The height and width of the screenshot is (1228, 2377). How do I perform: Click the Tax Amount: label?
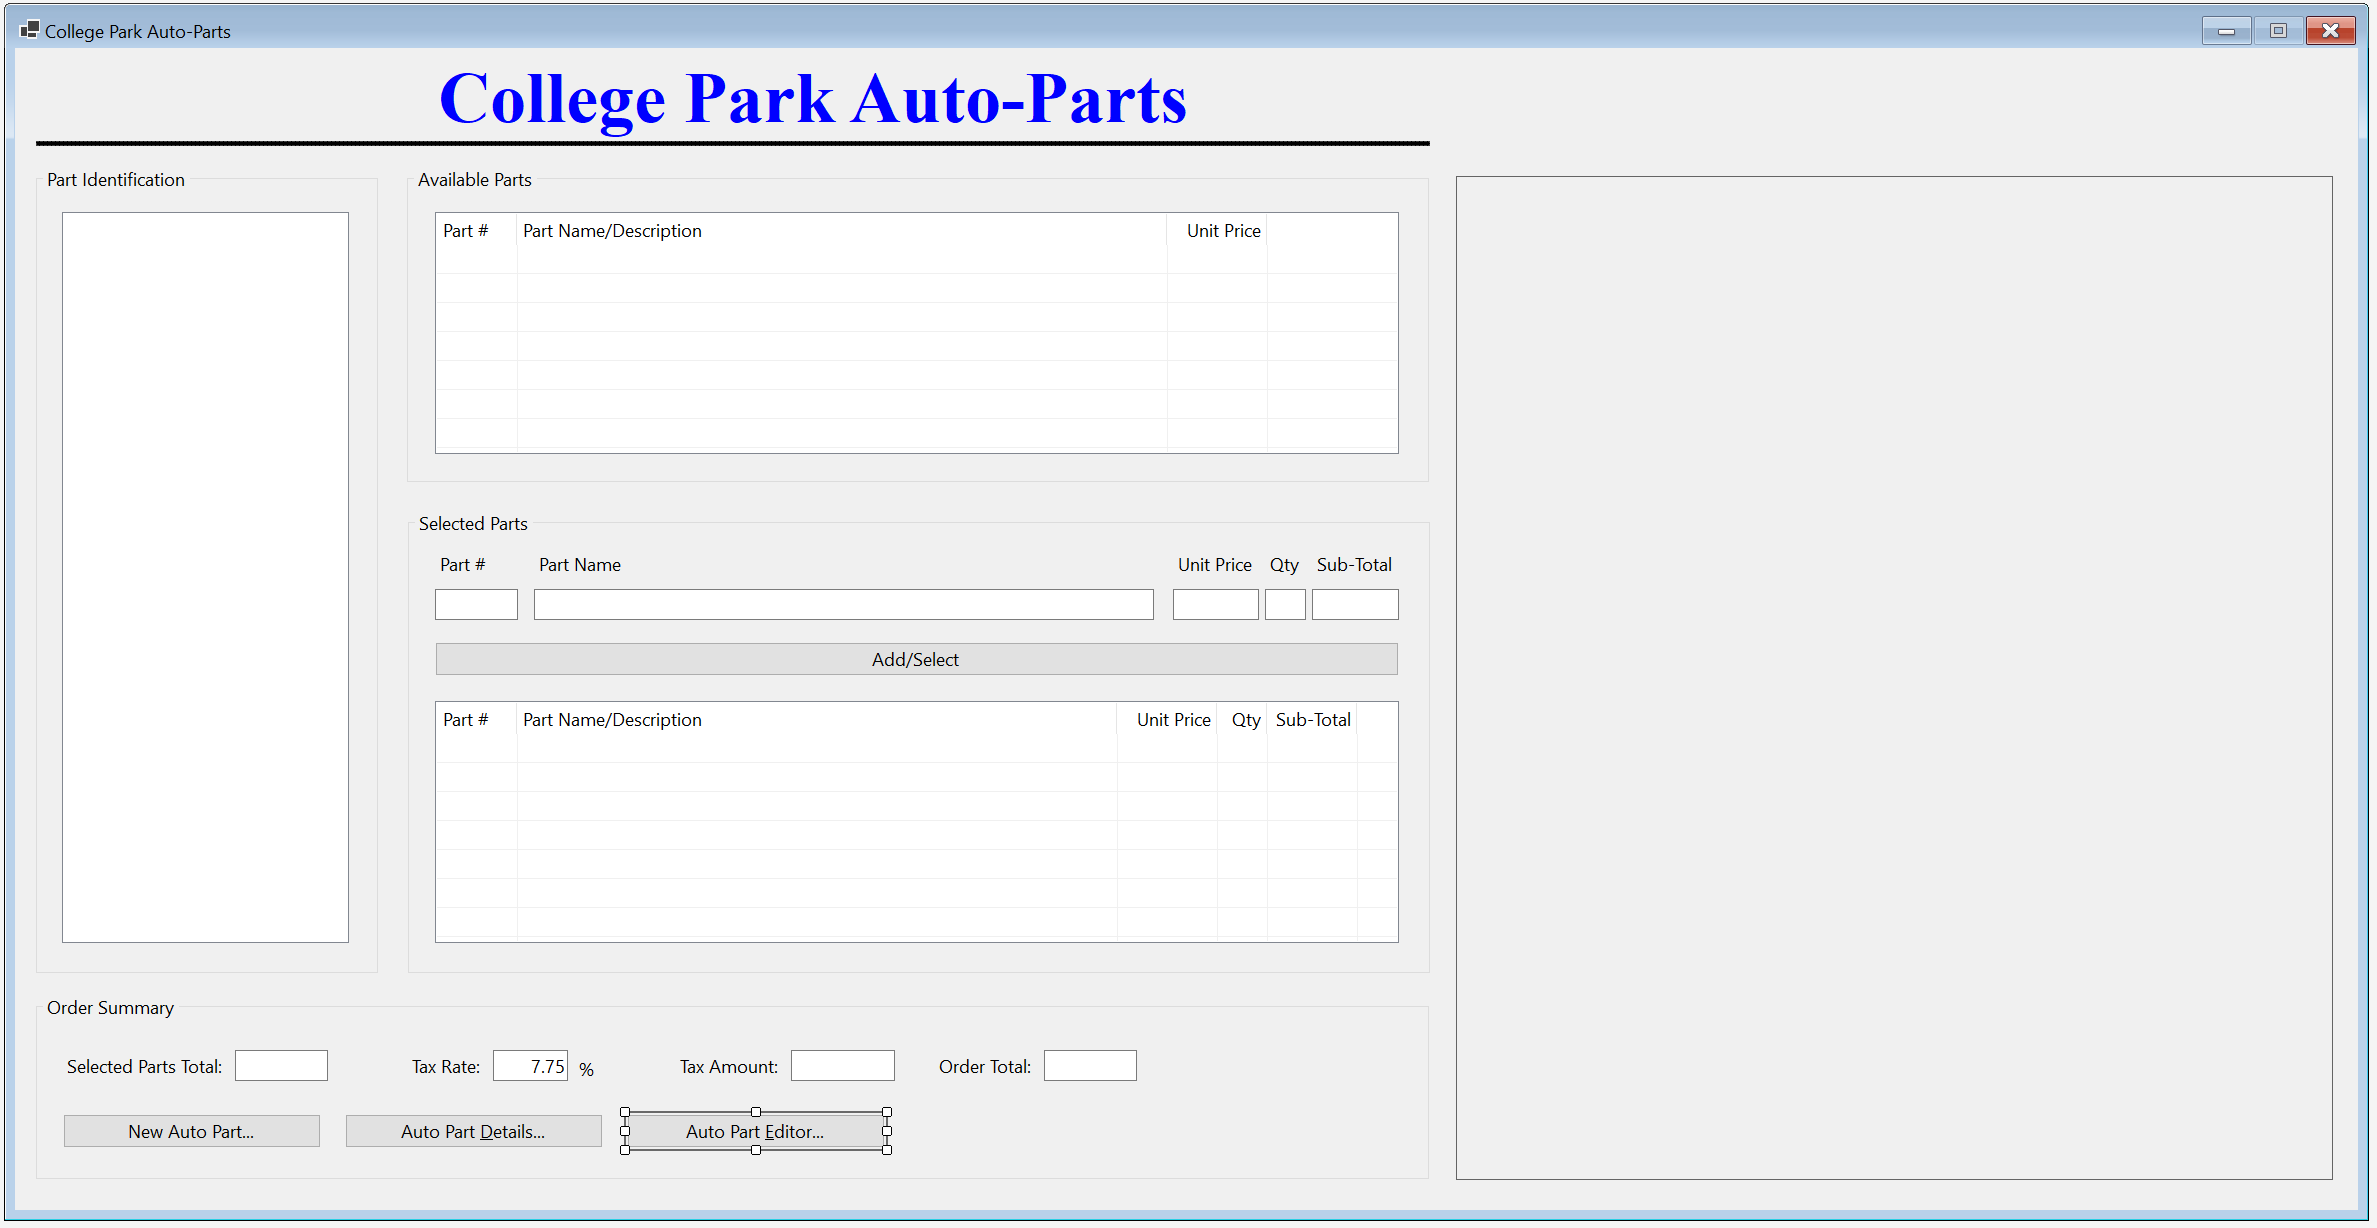(x=729, y=1067)
